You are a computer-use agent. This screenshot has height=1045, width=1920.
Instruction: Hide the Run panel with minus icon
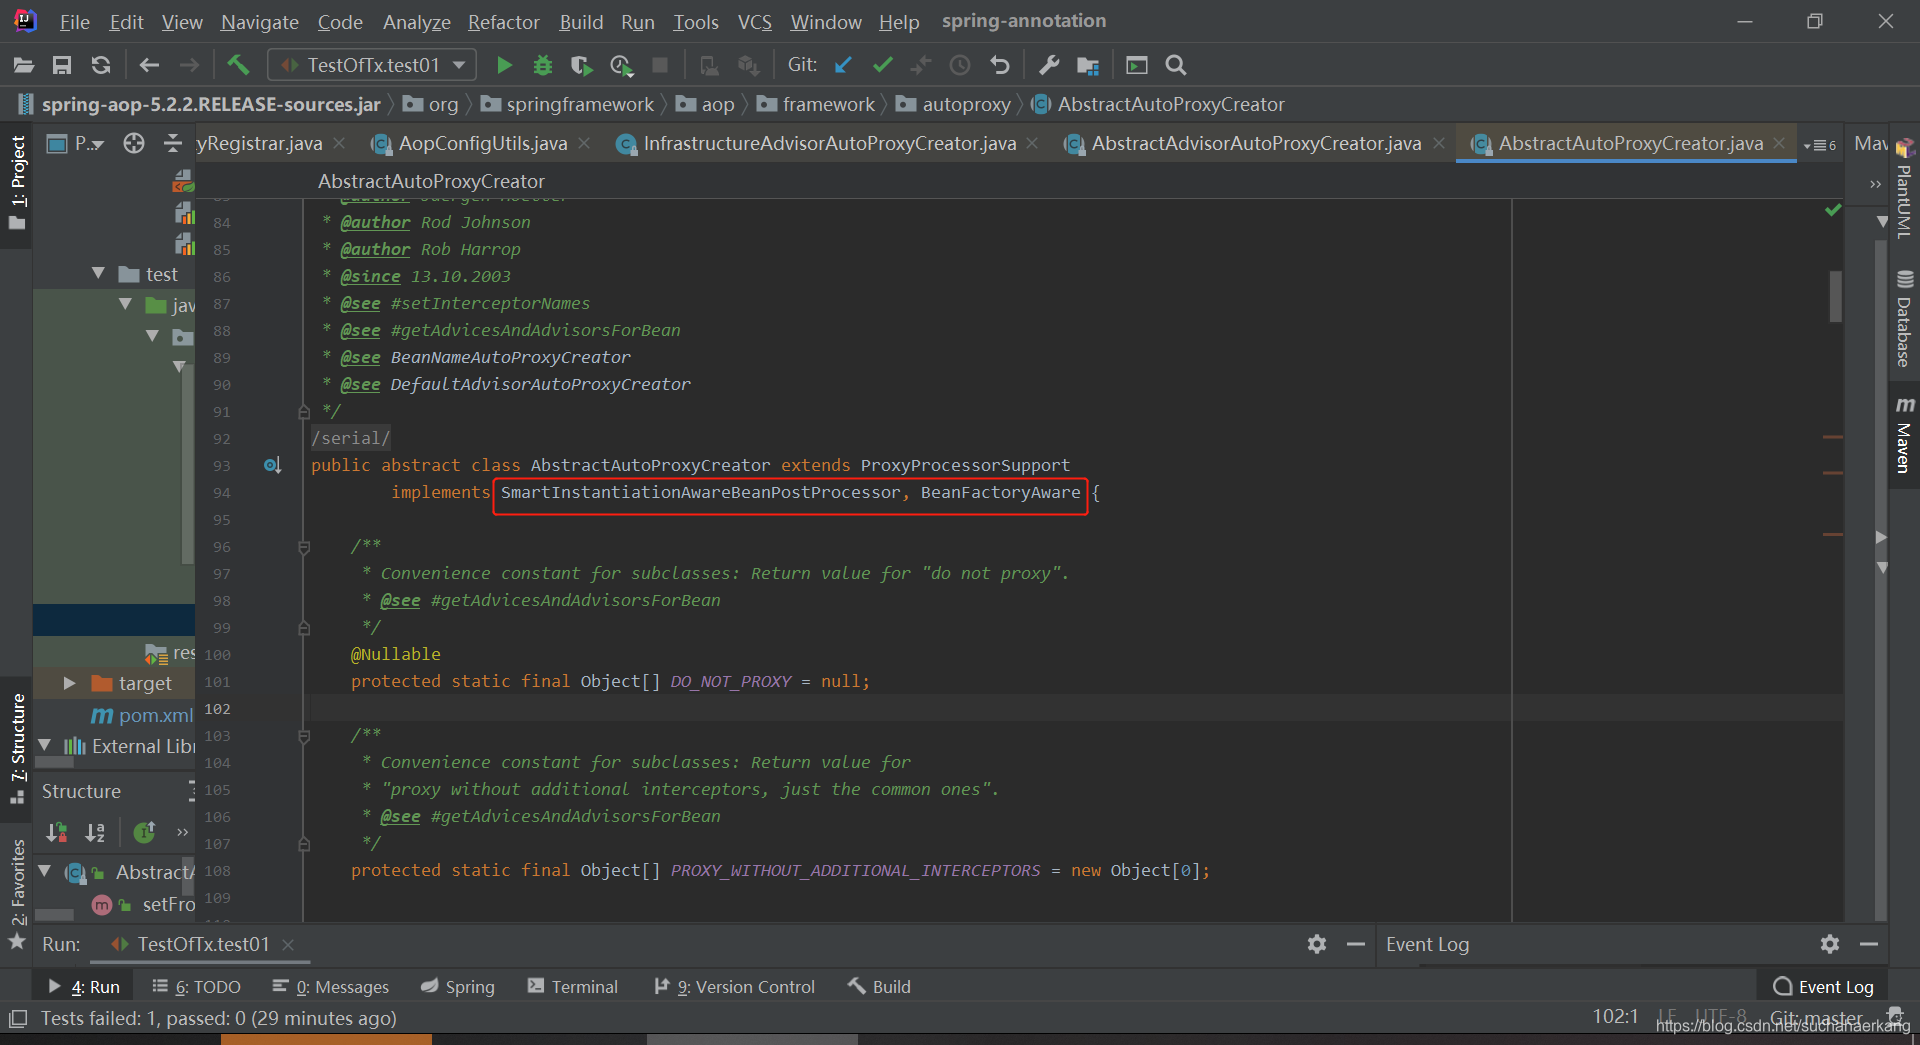click(x=1356, y=944)
